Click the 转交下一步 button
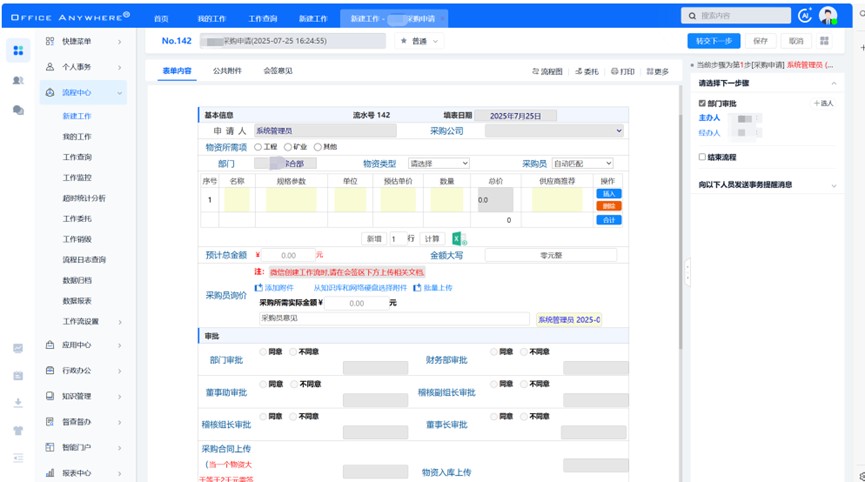Screen dimensions: 865x482 (x=713, y=41)
